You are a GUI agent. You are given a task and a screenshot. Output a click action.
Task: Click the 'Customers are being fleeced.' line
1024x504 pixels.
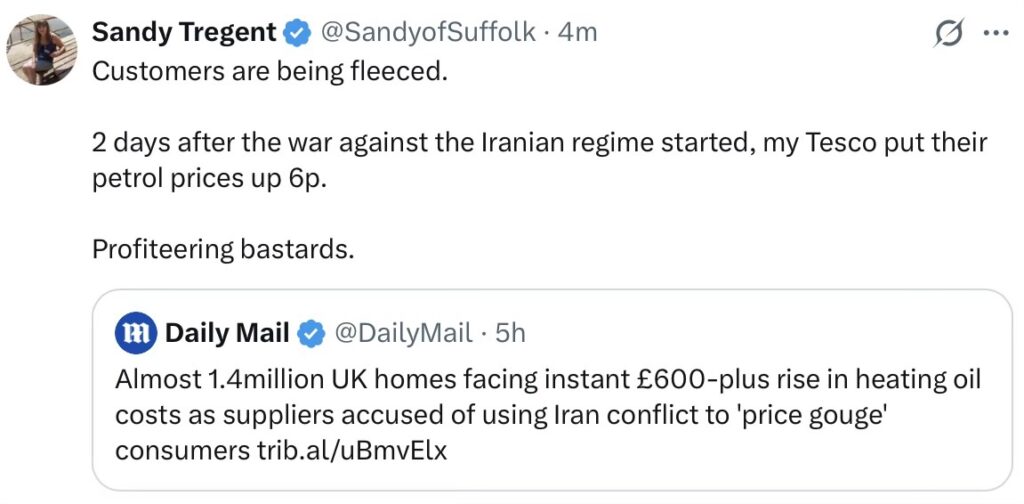click(268, 73)
